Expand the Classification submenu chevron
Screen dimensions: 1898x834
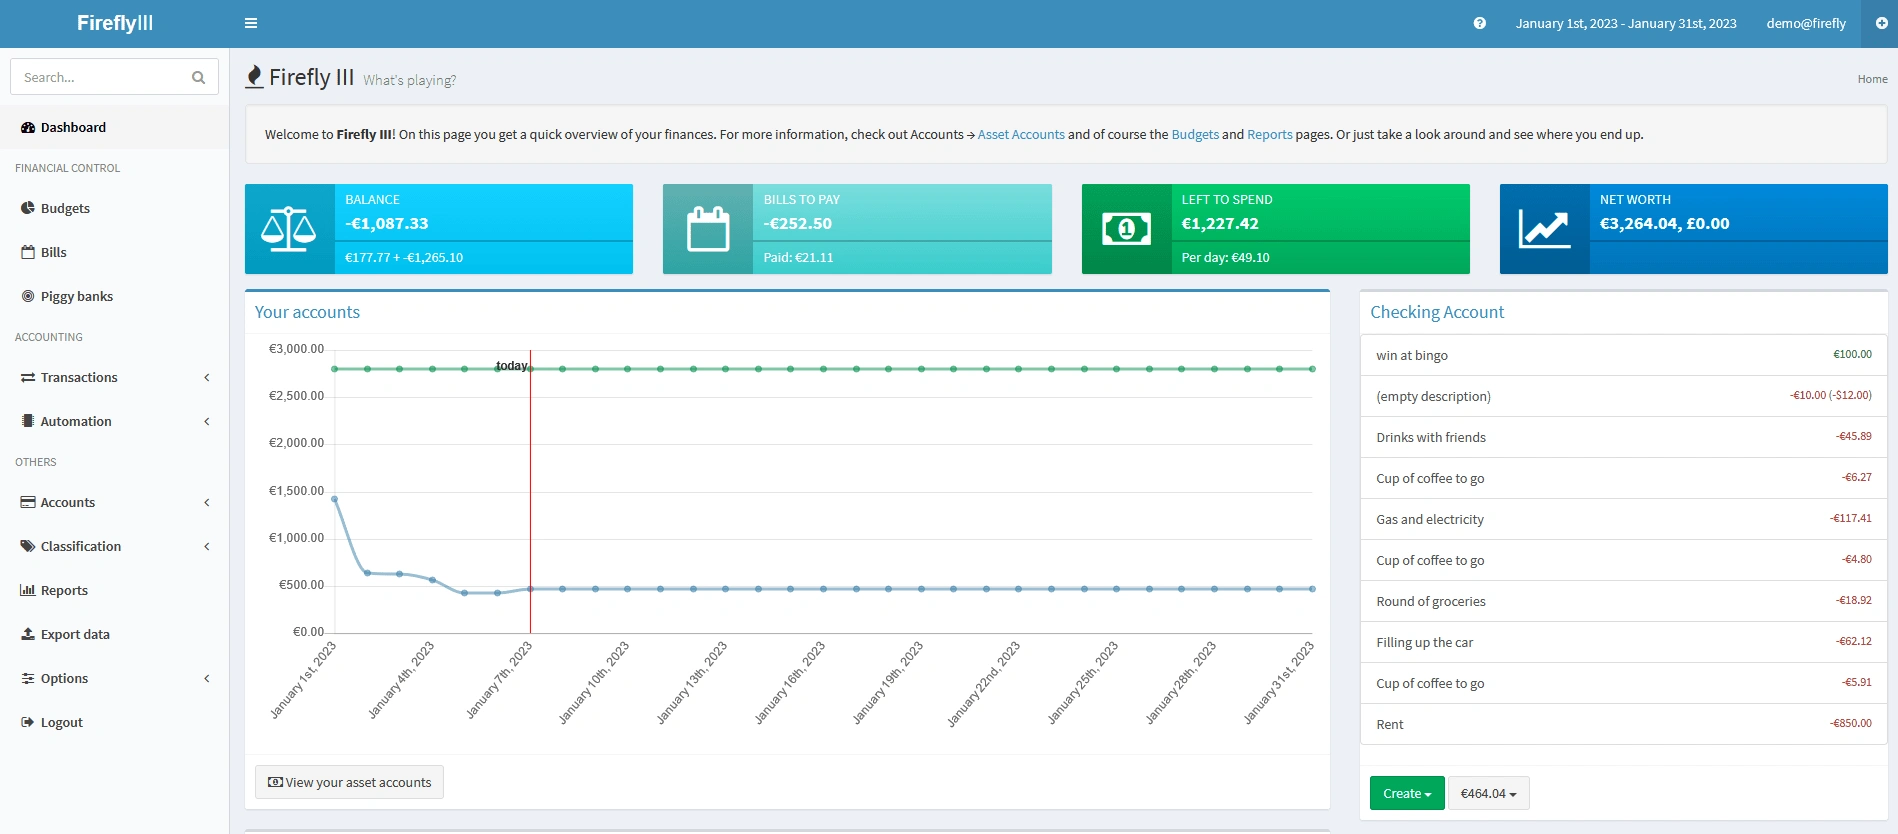tap(207, 546)
